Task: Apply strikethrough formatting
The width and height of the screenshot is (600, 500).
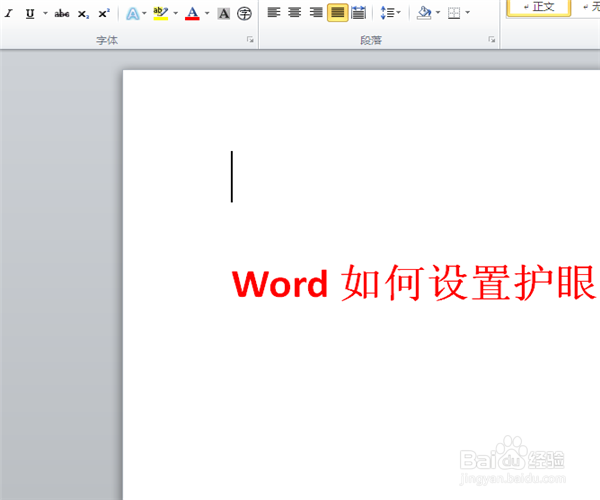Action: [x=62, y=14]
